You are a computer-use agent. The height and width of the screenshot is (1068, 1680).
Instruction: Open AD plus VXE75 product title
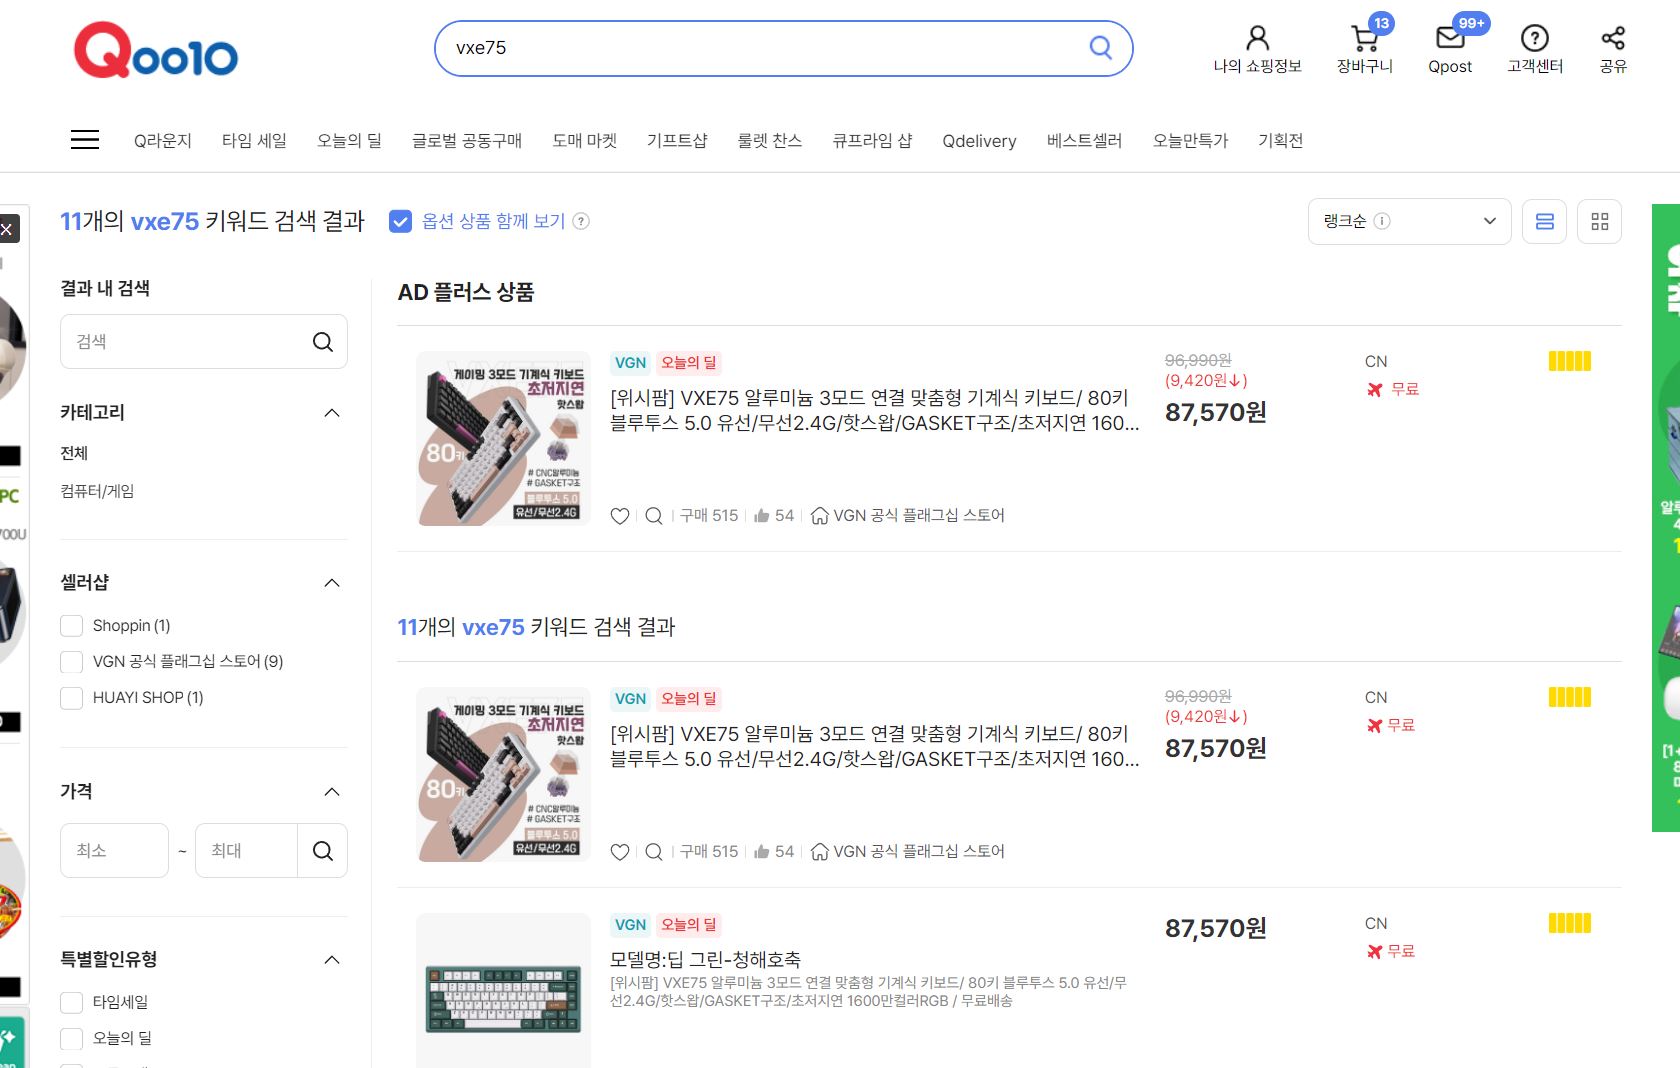pos(874,411)
